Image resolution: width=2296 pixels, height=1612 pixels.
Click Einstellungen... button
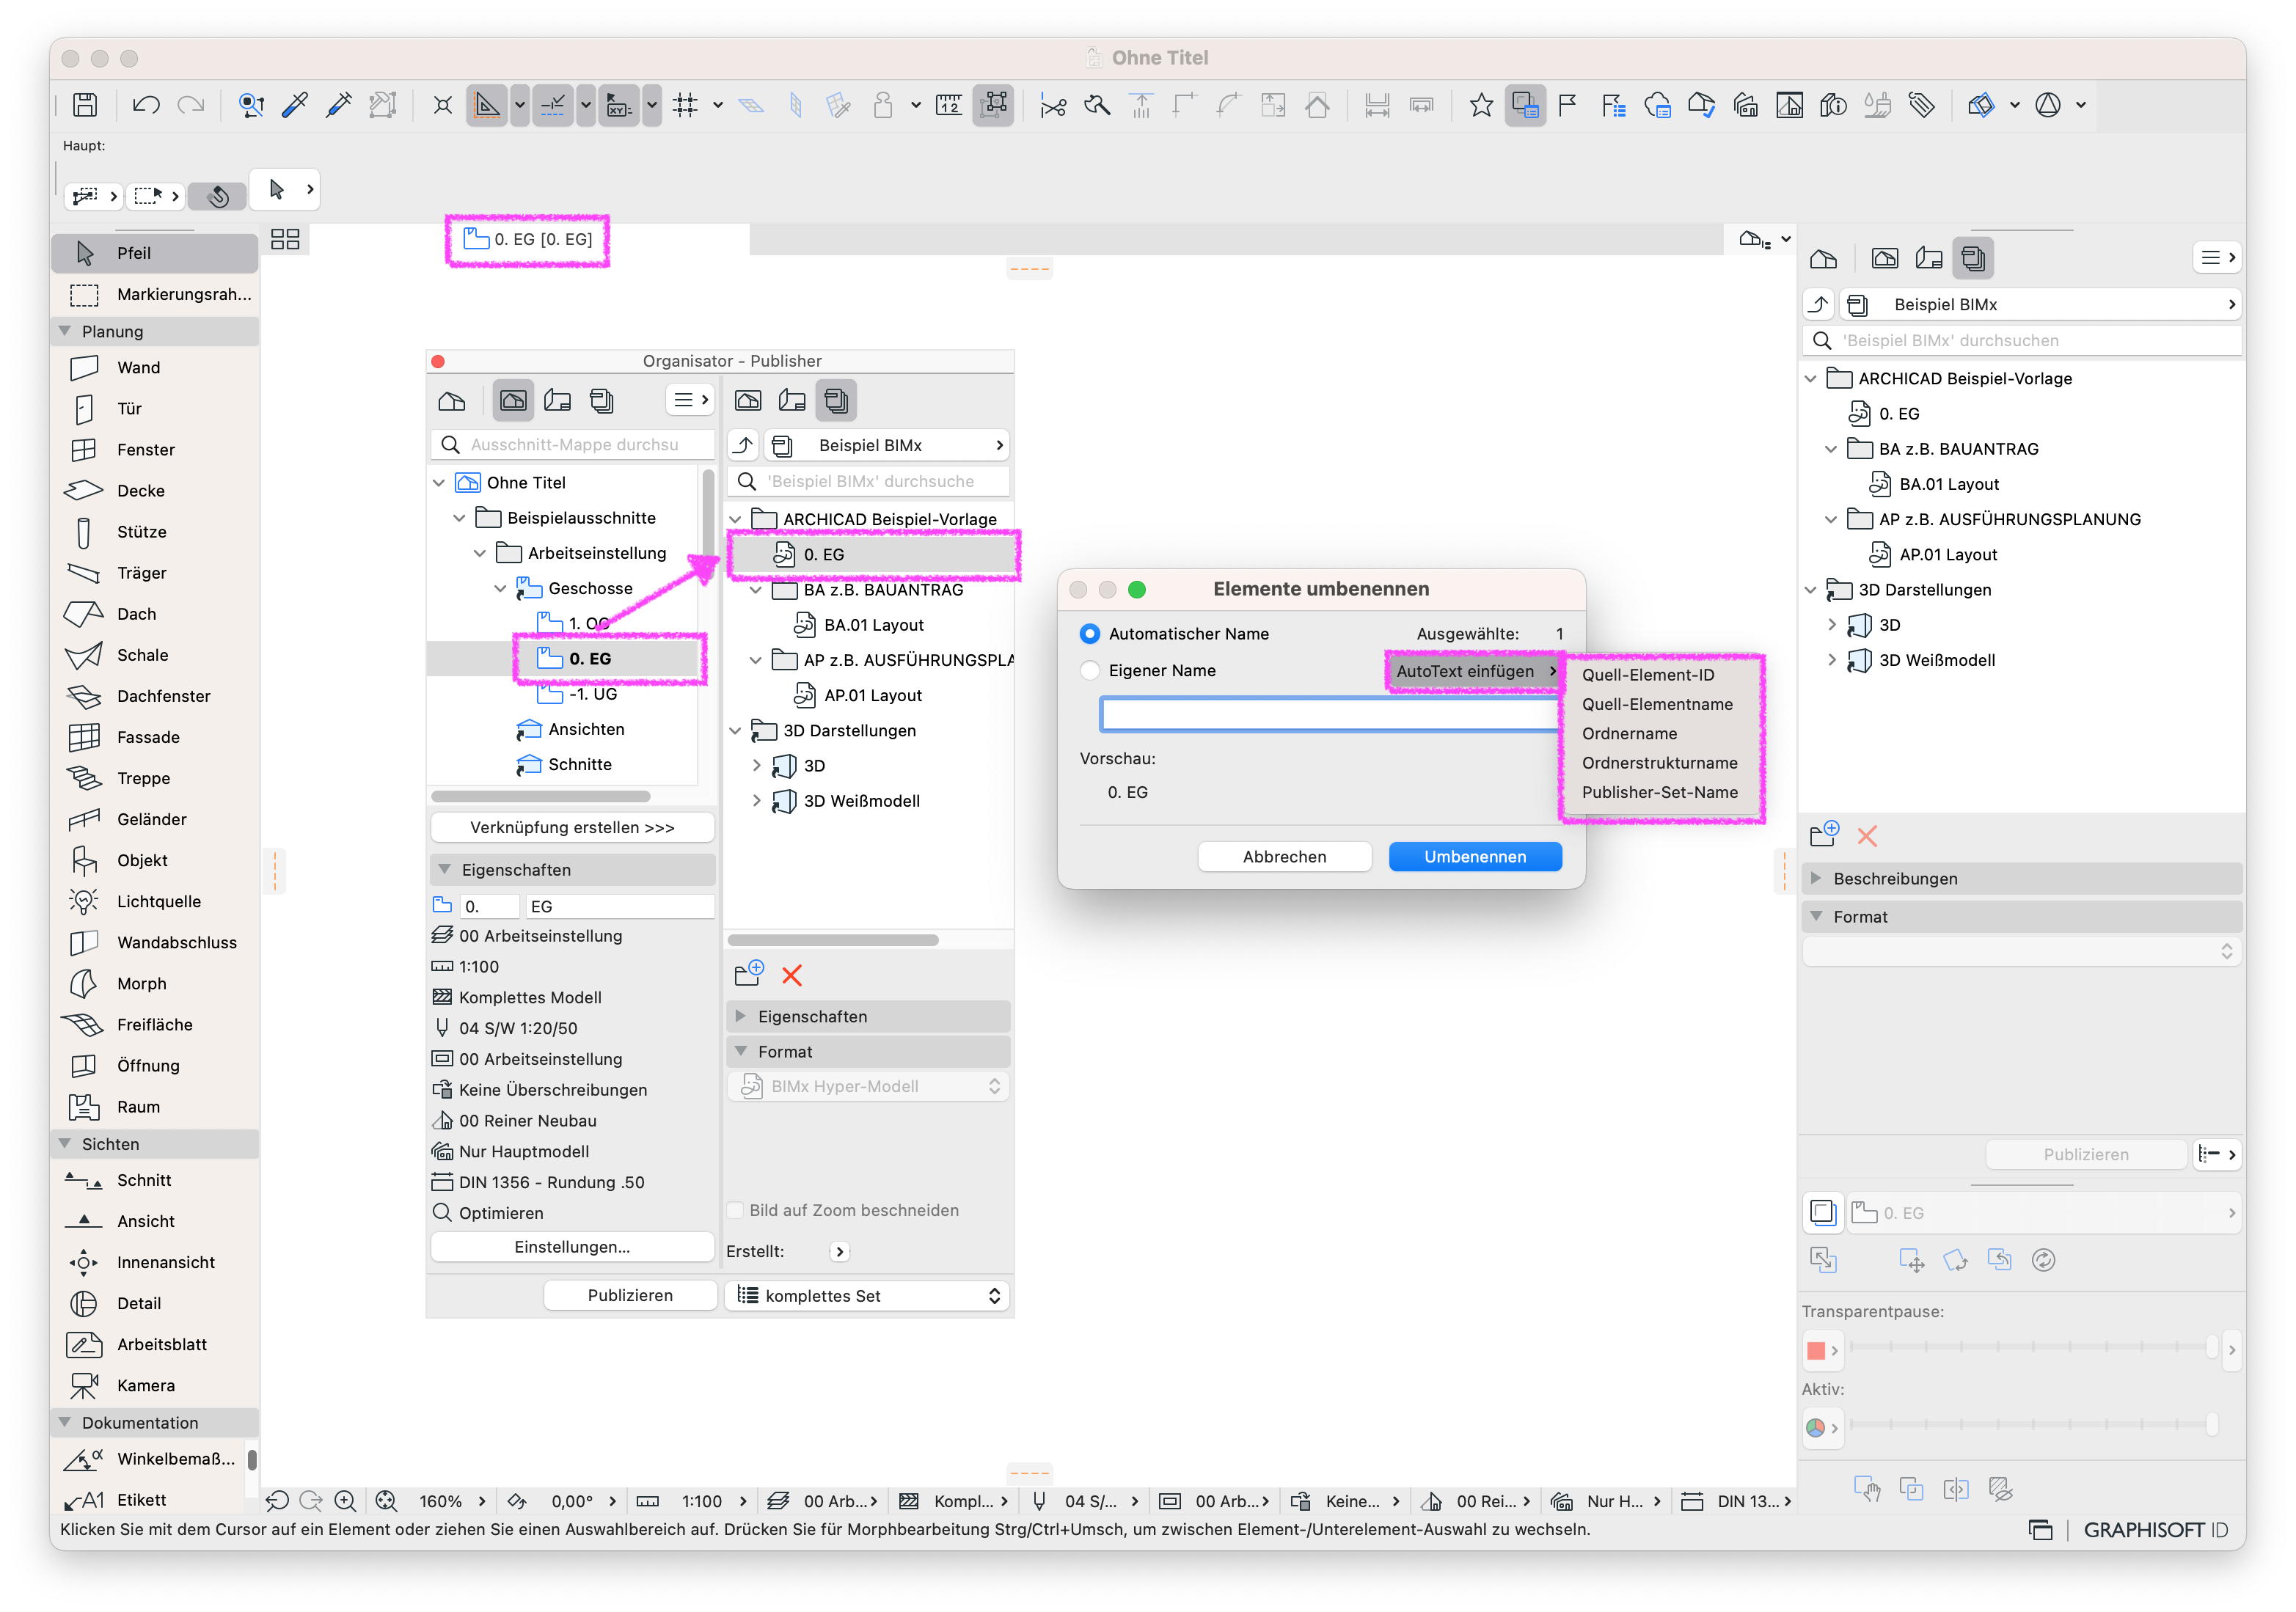tap(572, 1247)
